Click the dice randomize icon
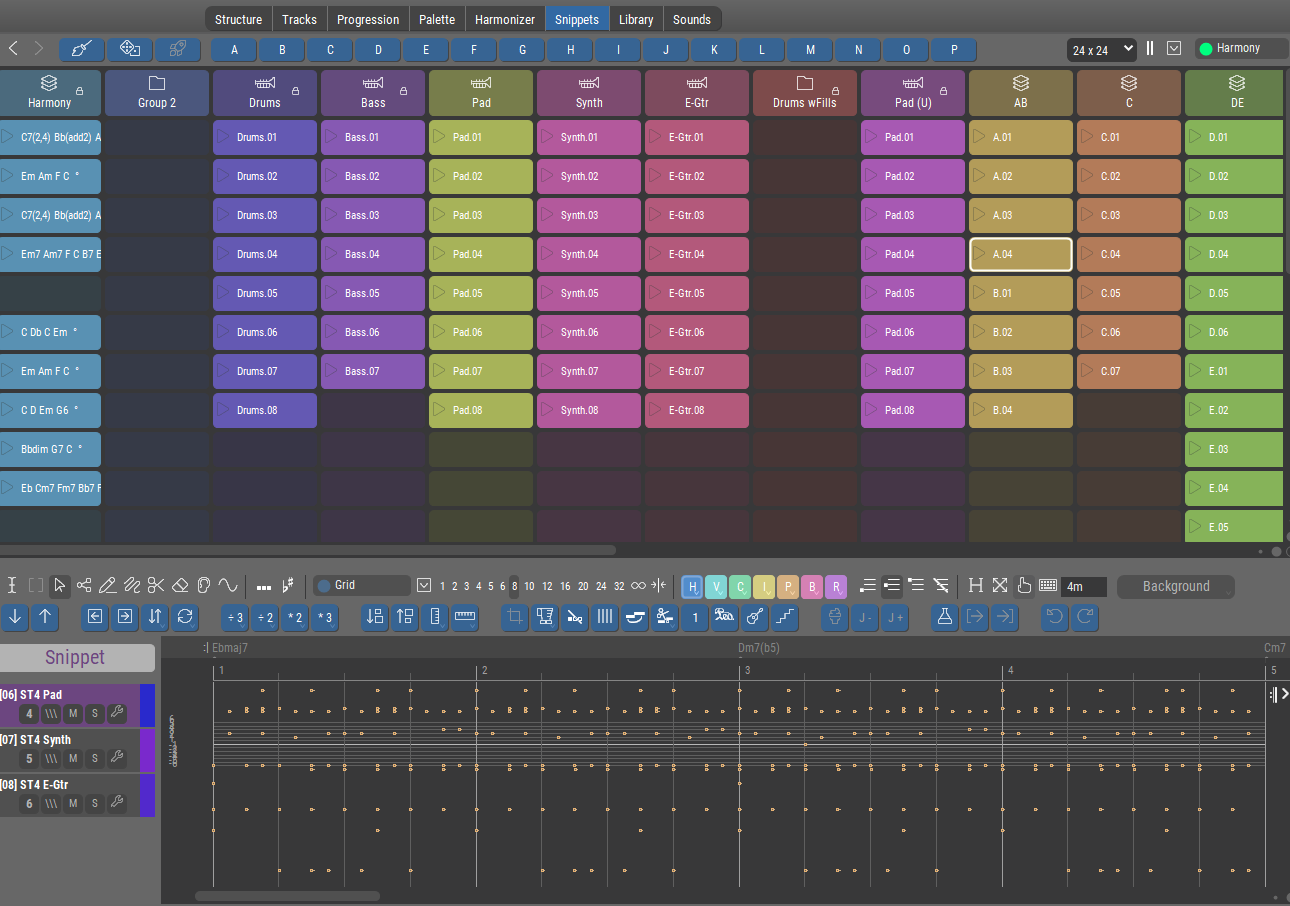This screenshot has height=906, width=1290. click(x=130, y=48)
